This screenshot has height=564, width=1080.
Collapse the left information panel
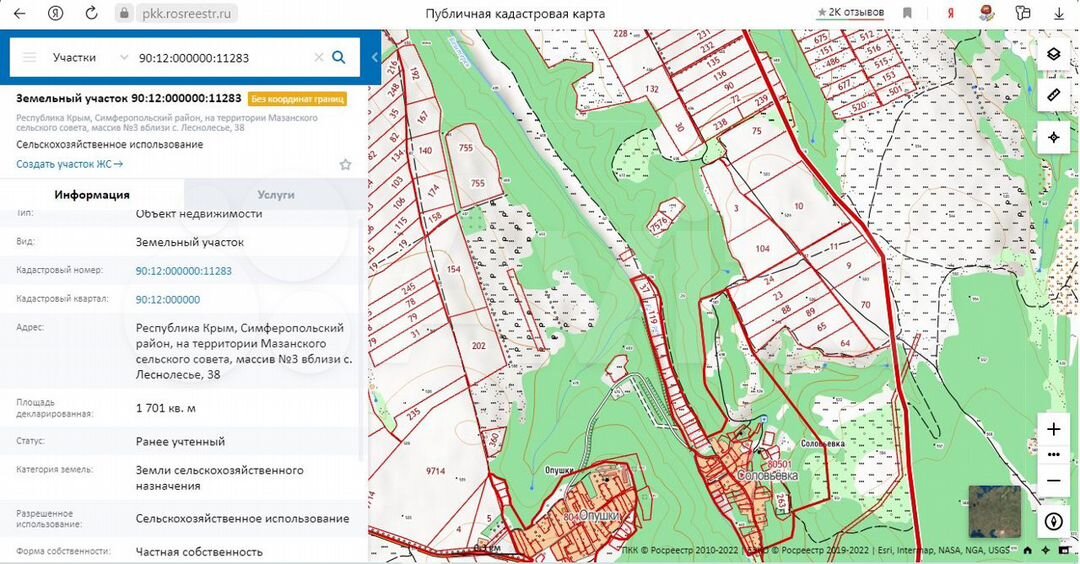pos(374,58)
